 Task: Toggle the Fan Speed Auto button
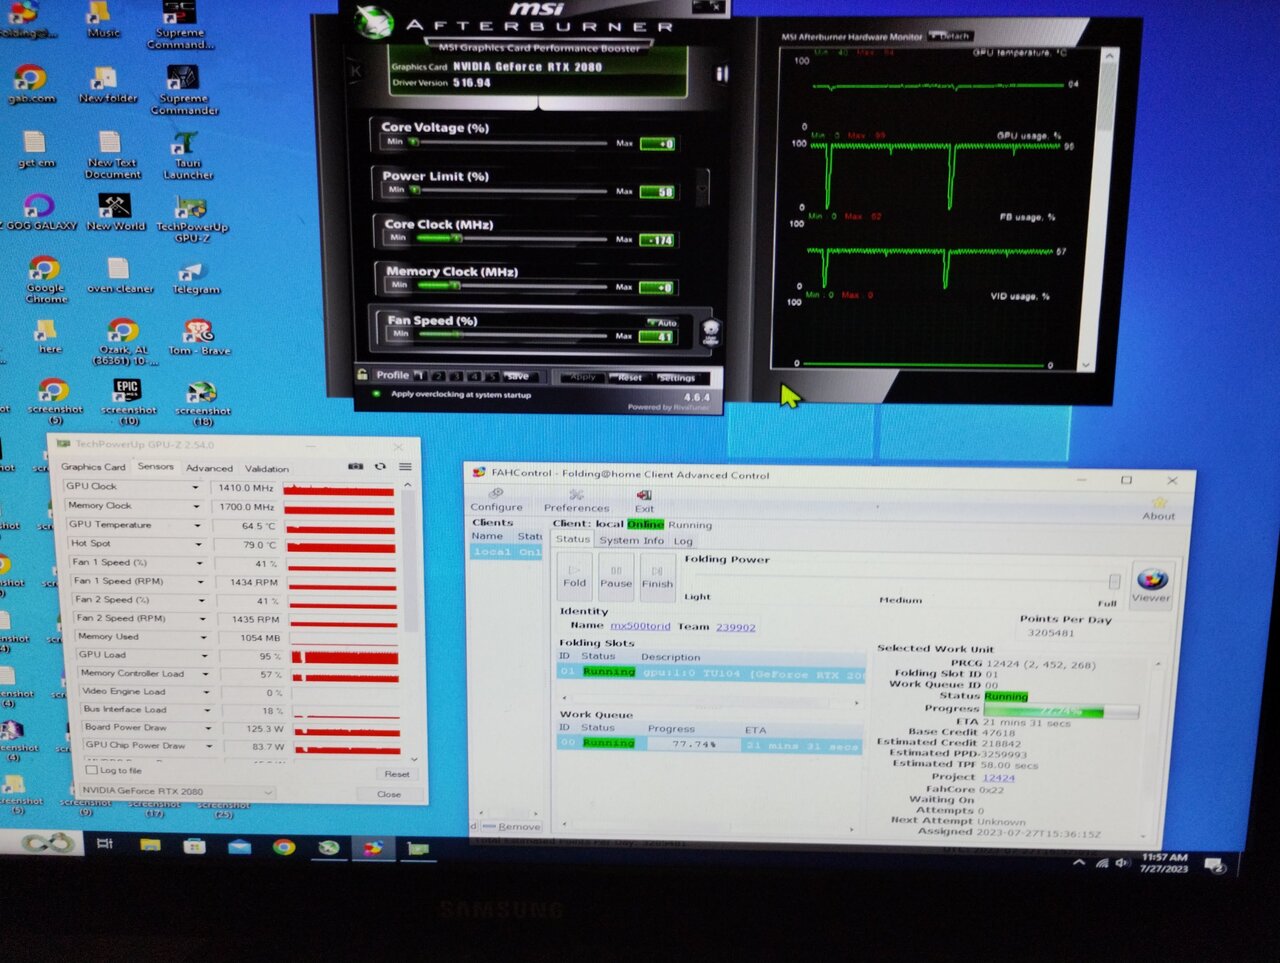(x=663, y=322)
